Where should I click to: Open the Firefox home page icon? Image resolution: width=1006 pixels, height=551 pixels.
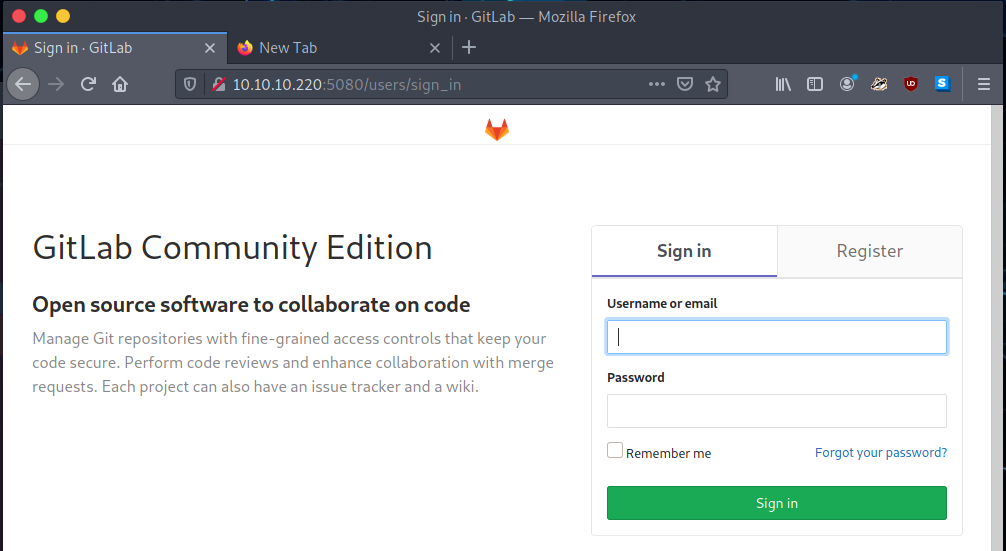pos(120,84)
